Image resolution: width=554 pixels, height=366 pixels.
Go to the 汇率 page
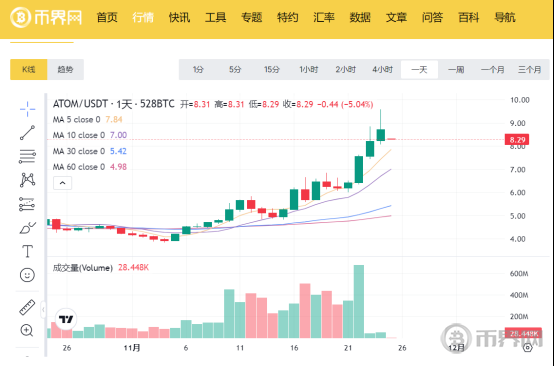point(324,17)
